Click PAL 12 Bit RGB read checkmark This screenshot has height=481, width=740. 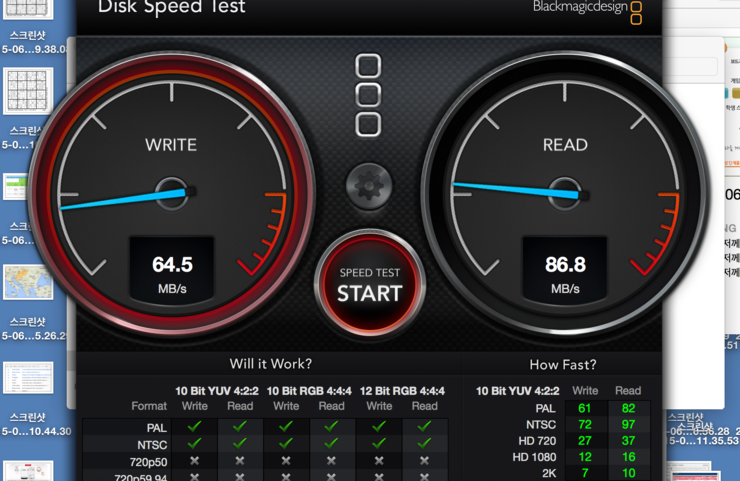pyautogui.click(x=424, y=427)
